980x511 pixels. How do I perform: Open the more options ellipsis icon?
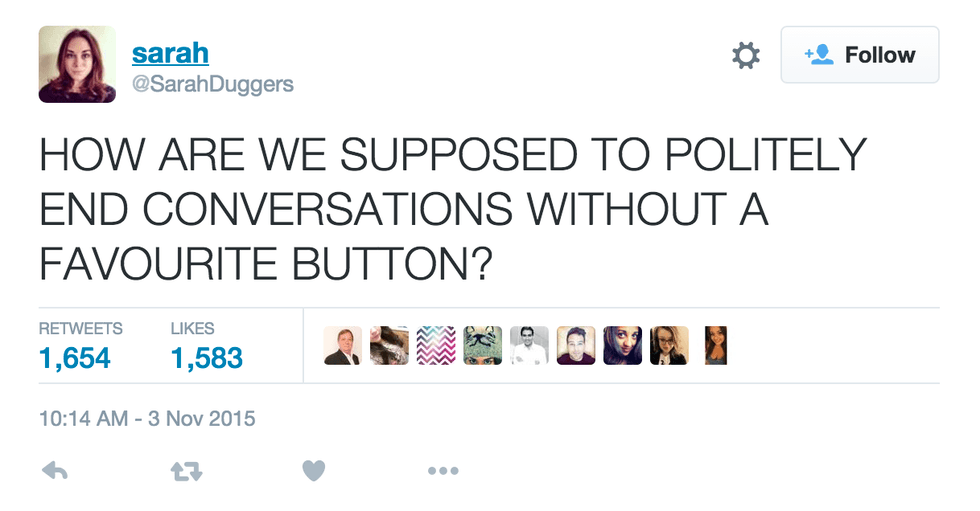coord(442,471)
